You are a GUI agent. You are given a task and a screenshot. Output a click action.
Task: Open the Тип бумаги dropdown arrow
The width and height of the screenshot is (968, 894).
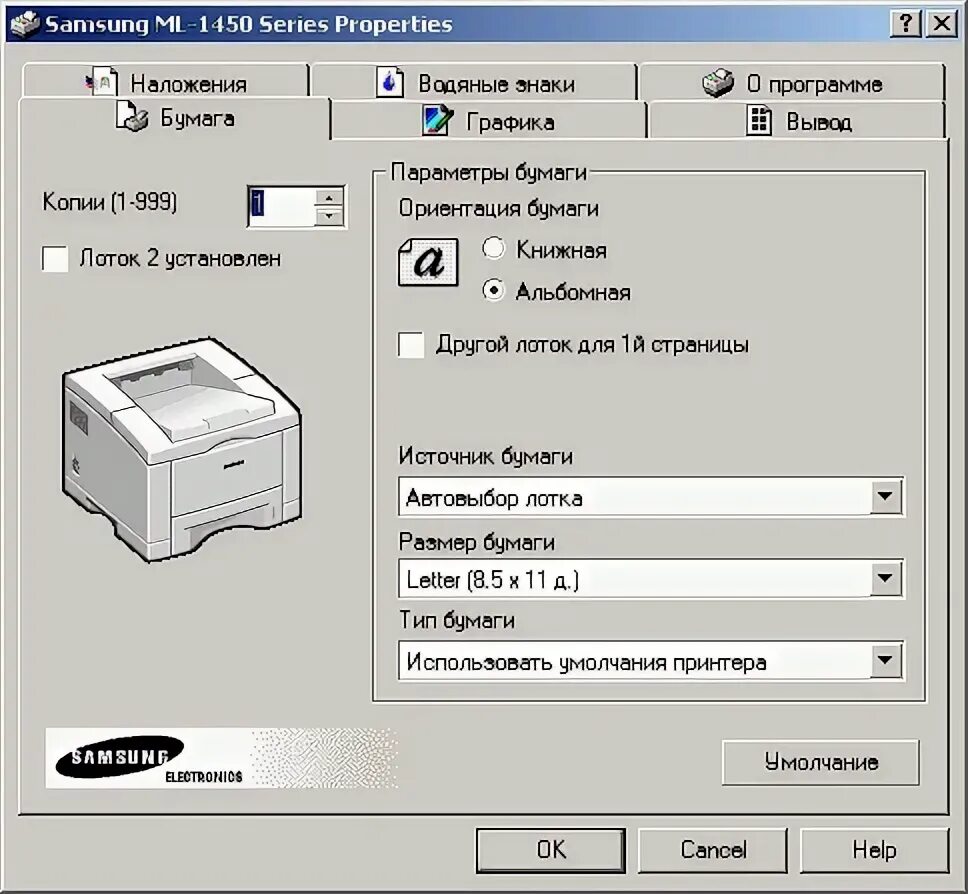(885, 661)
